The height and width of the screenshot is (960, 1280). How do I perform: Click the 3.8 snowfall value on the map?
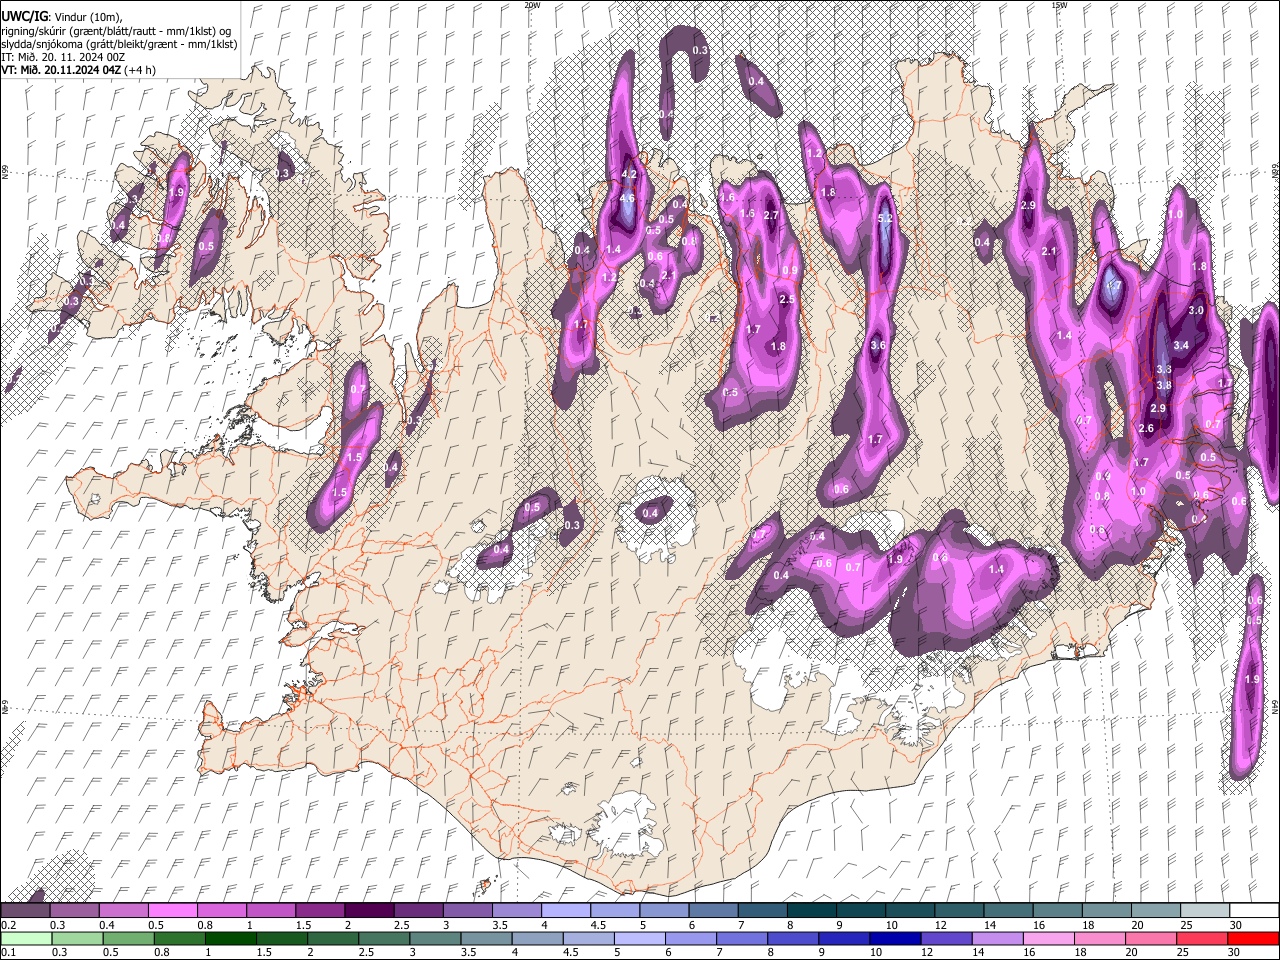click(1164, 386)
